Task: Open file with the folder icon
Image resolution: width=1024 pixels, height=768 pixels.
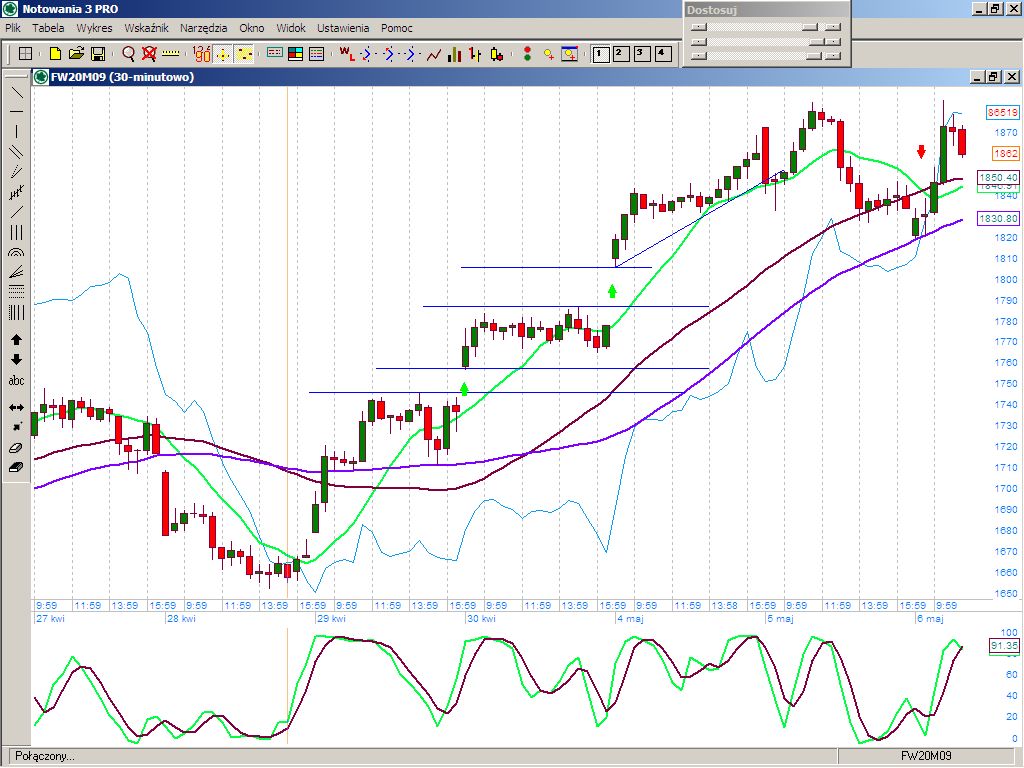Action: [76, 54]
